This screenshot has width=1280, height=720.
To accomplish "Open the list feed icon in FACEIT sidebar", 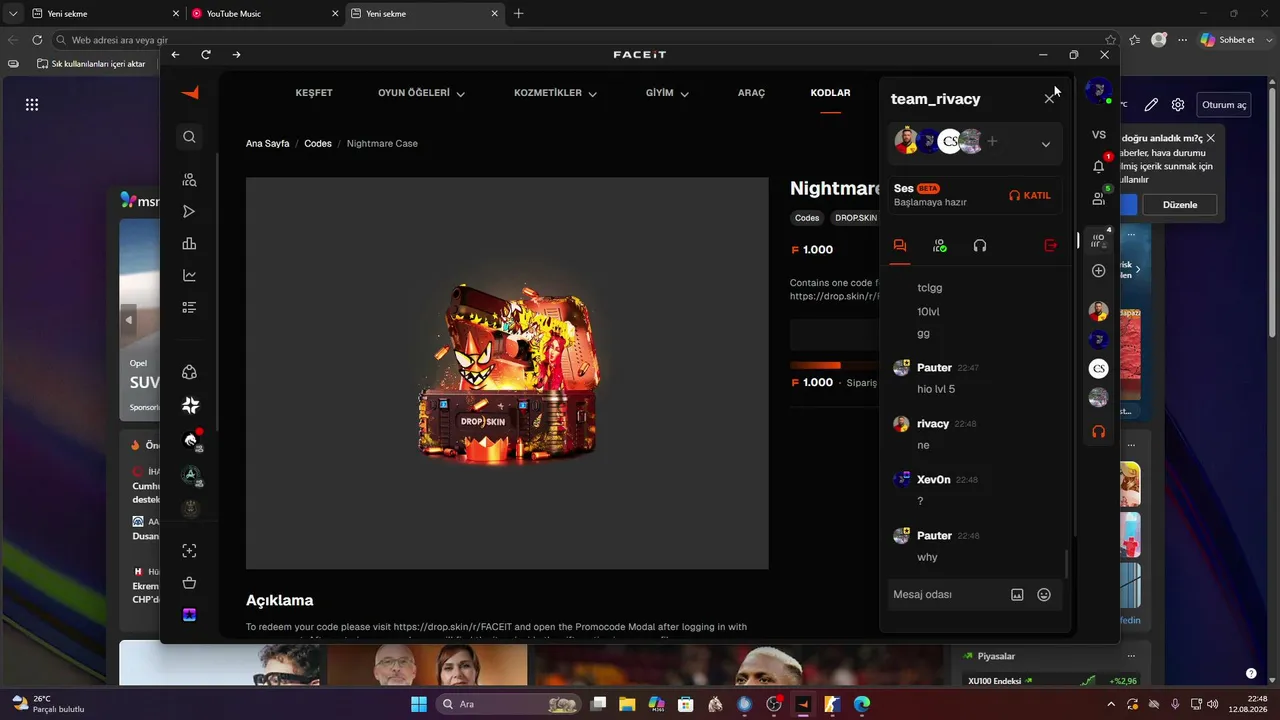I will click(190, 307).
